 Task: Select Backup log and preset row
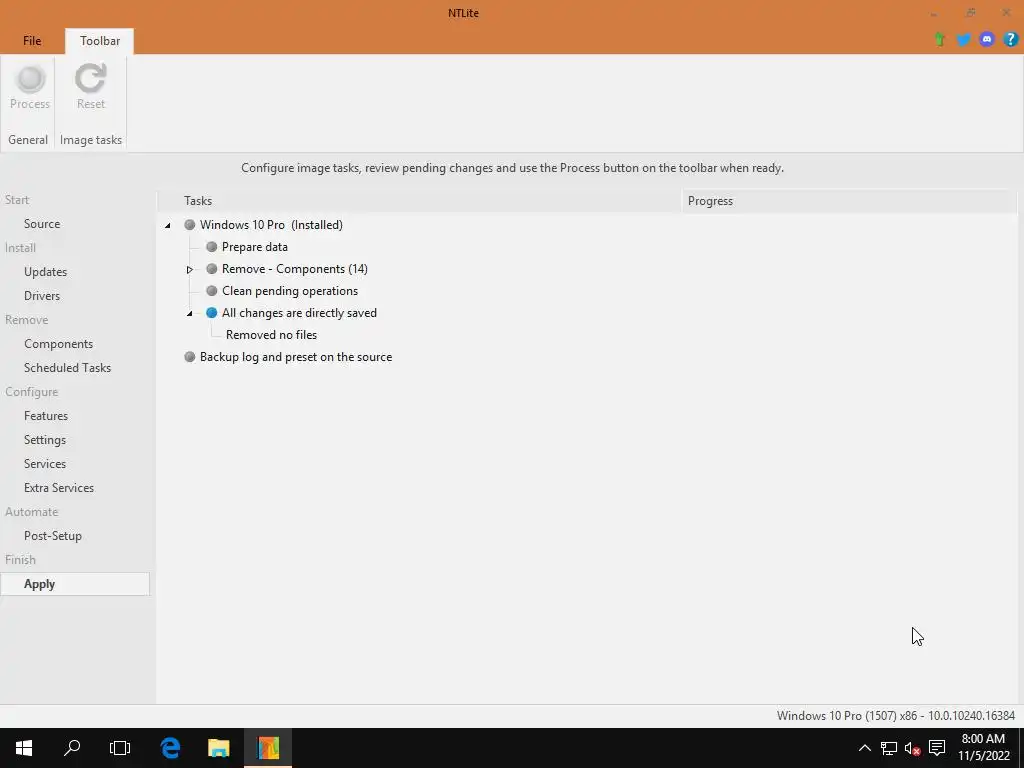tap(296, 357)
